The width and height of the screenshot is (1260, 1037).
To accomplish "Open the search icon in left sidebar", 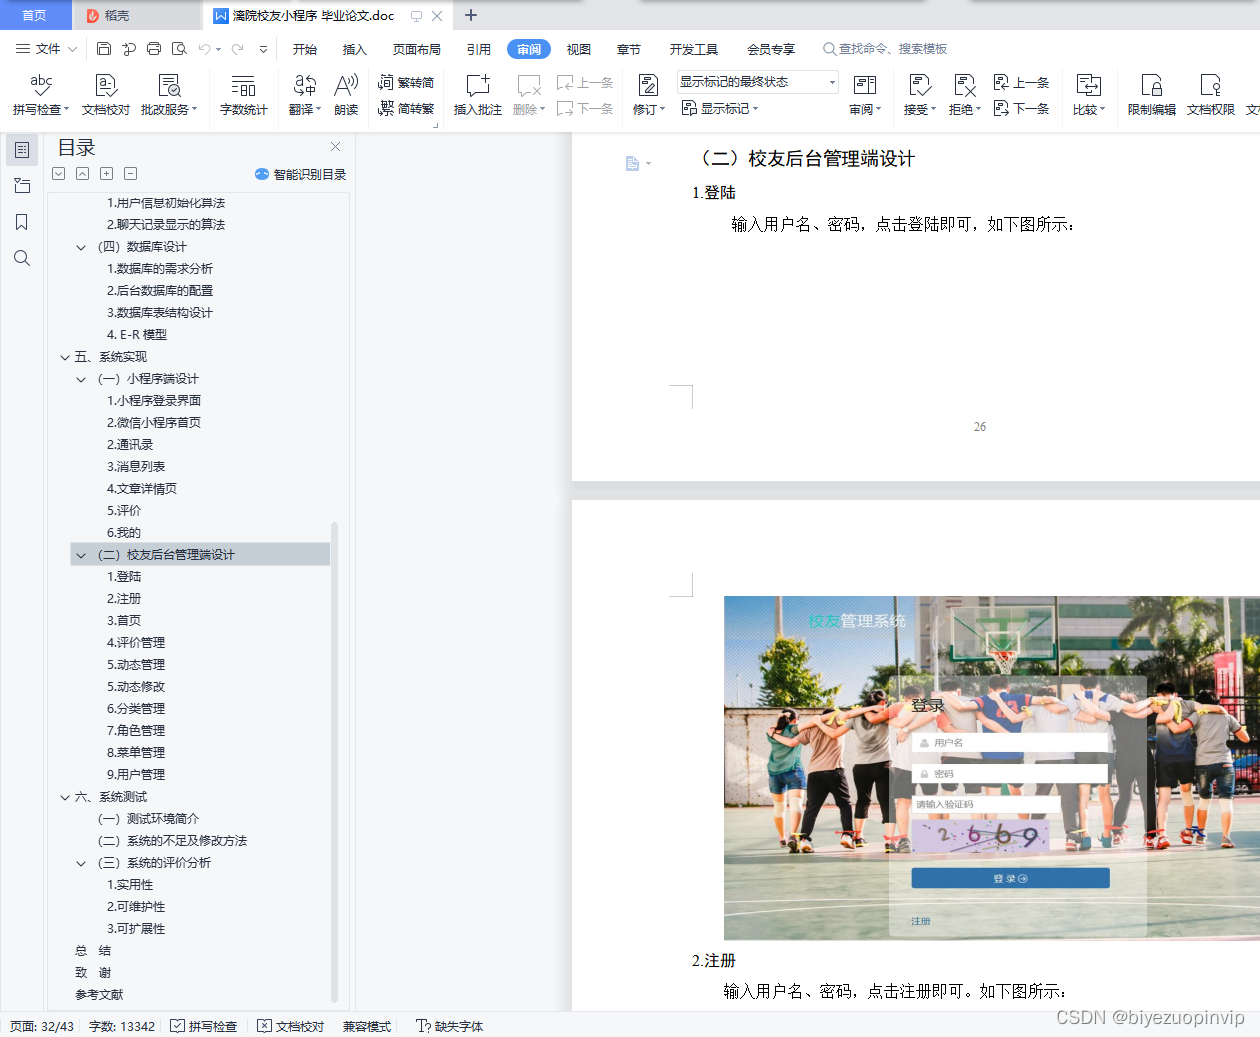I will [x=21, y=258].
